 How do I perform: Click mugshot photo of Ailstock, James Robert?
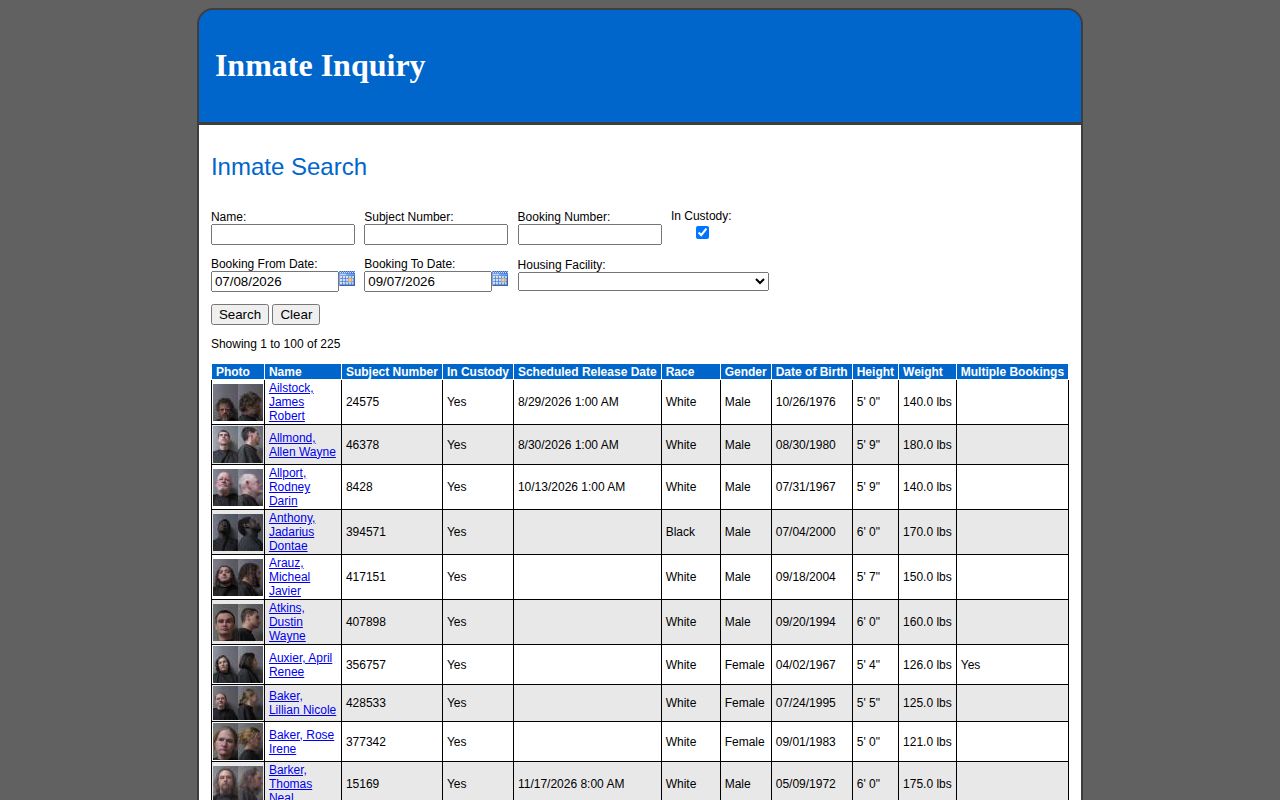[x=238, y=403]
